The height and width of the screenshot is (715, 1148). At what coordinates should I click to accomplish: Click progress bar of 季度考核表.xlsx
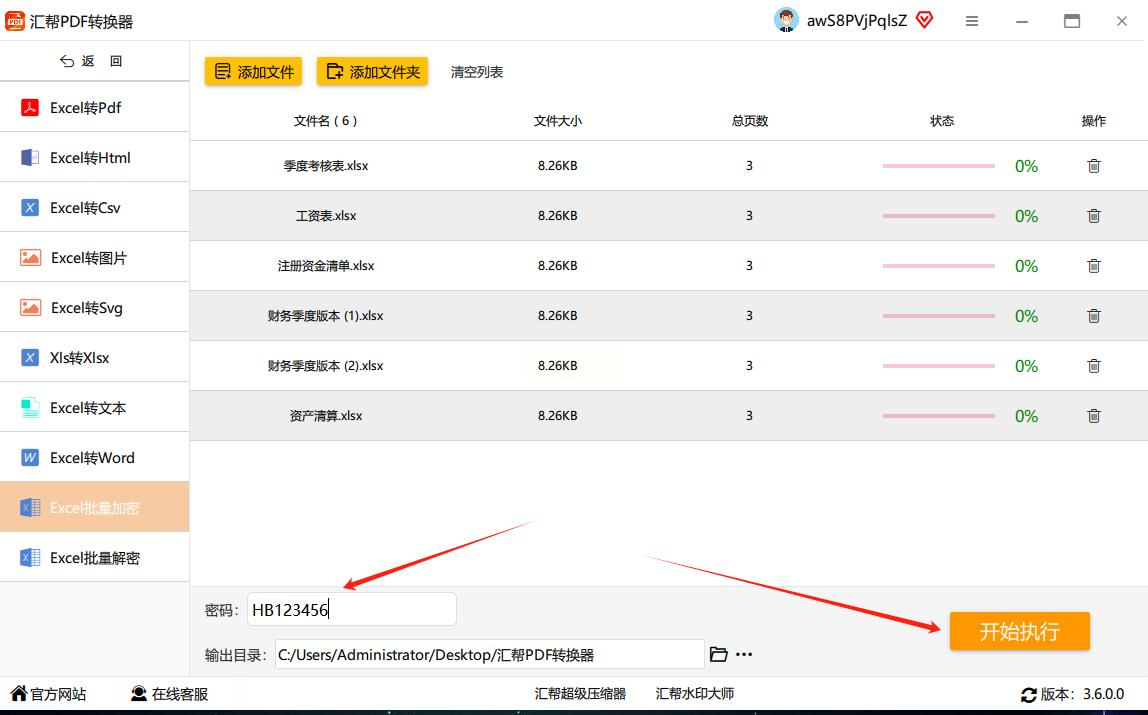[939, 166]
